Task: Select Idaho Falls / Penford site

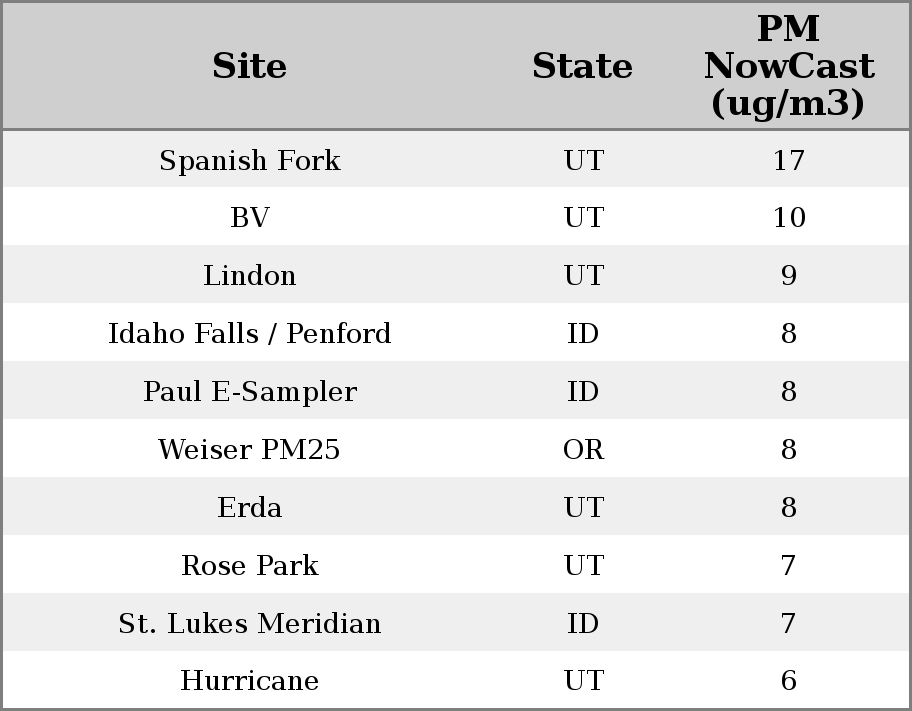Action: (250, 333)
